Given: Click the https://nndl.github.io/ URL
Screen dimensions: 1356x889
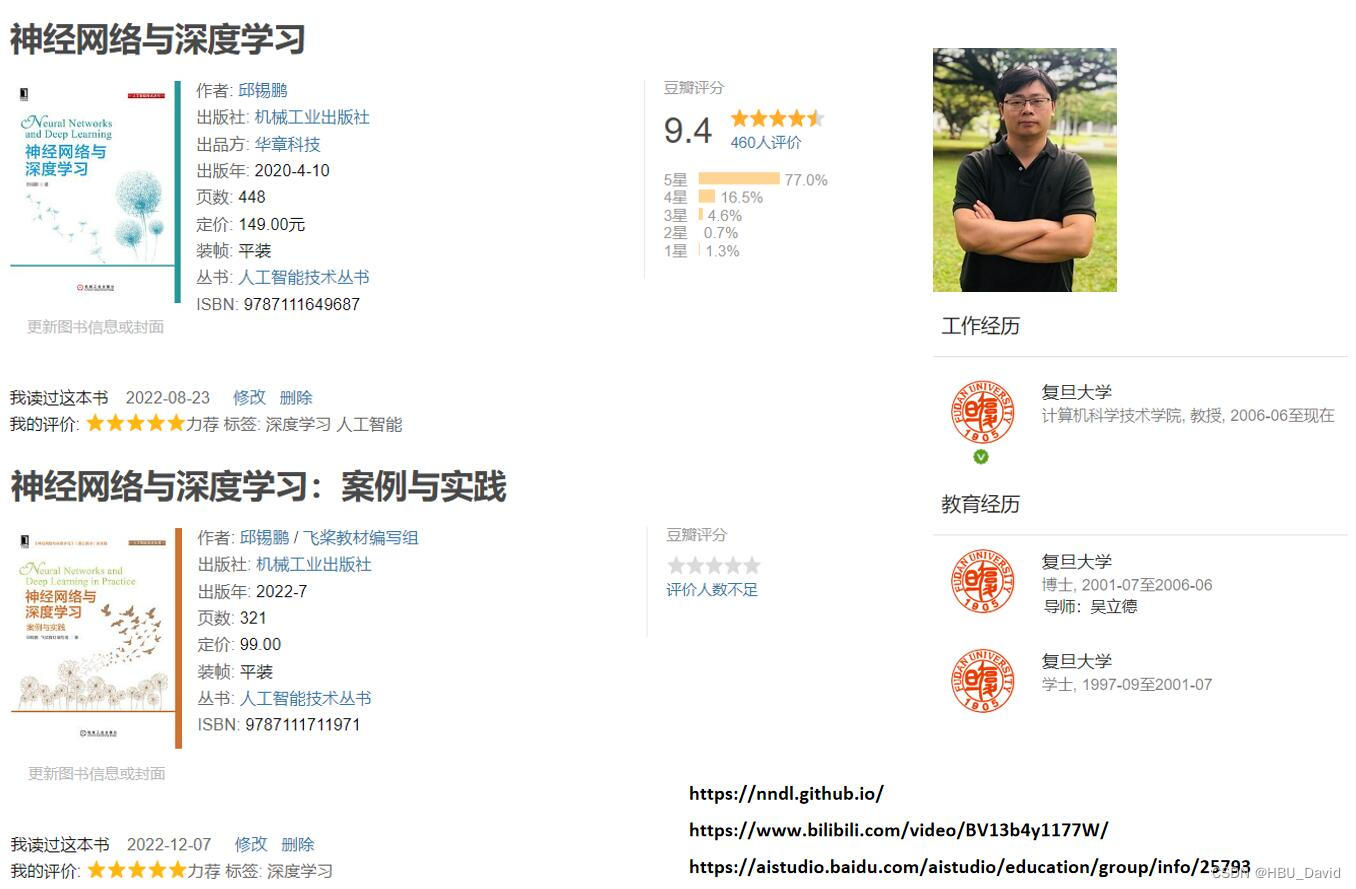Looking at the screenshot, I should pyautogui.click(x=786, y=794).
